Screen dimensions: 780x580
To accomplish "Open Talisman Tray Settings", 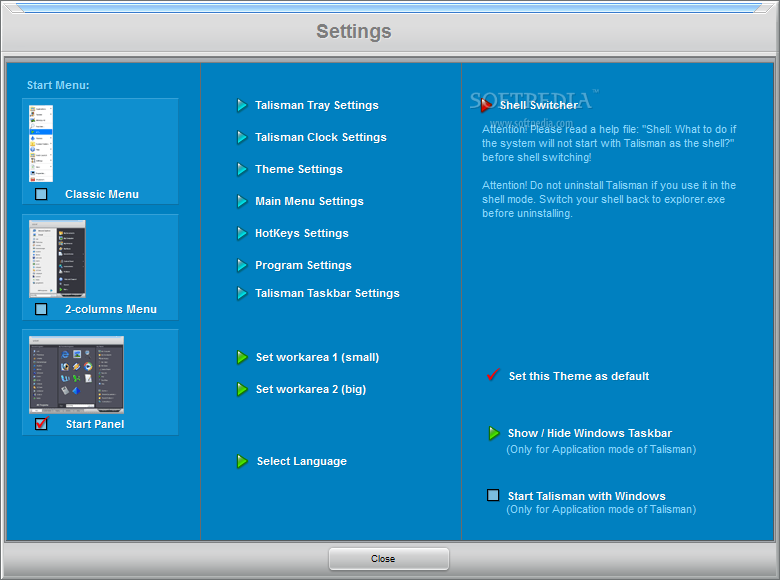I will point(317,105).
